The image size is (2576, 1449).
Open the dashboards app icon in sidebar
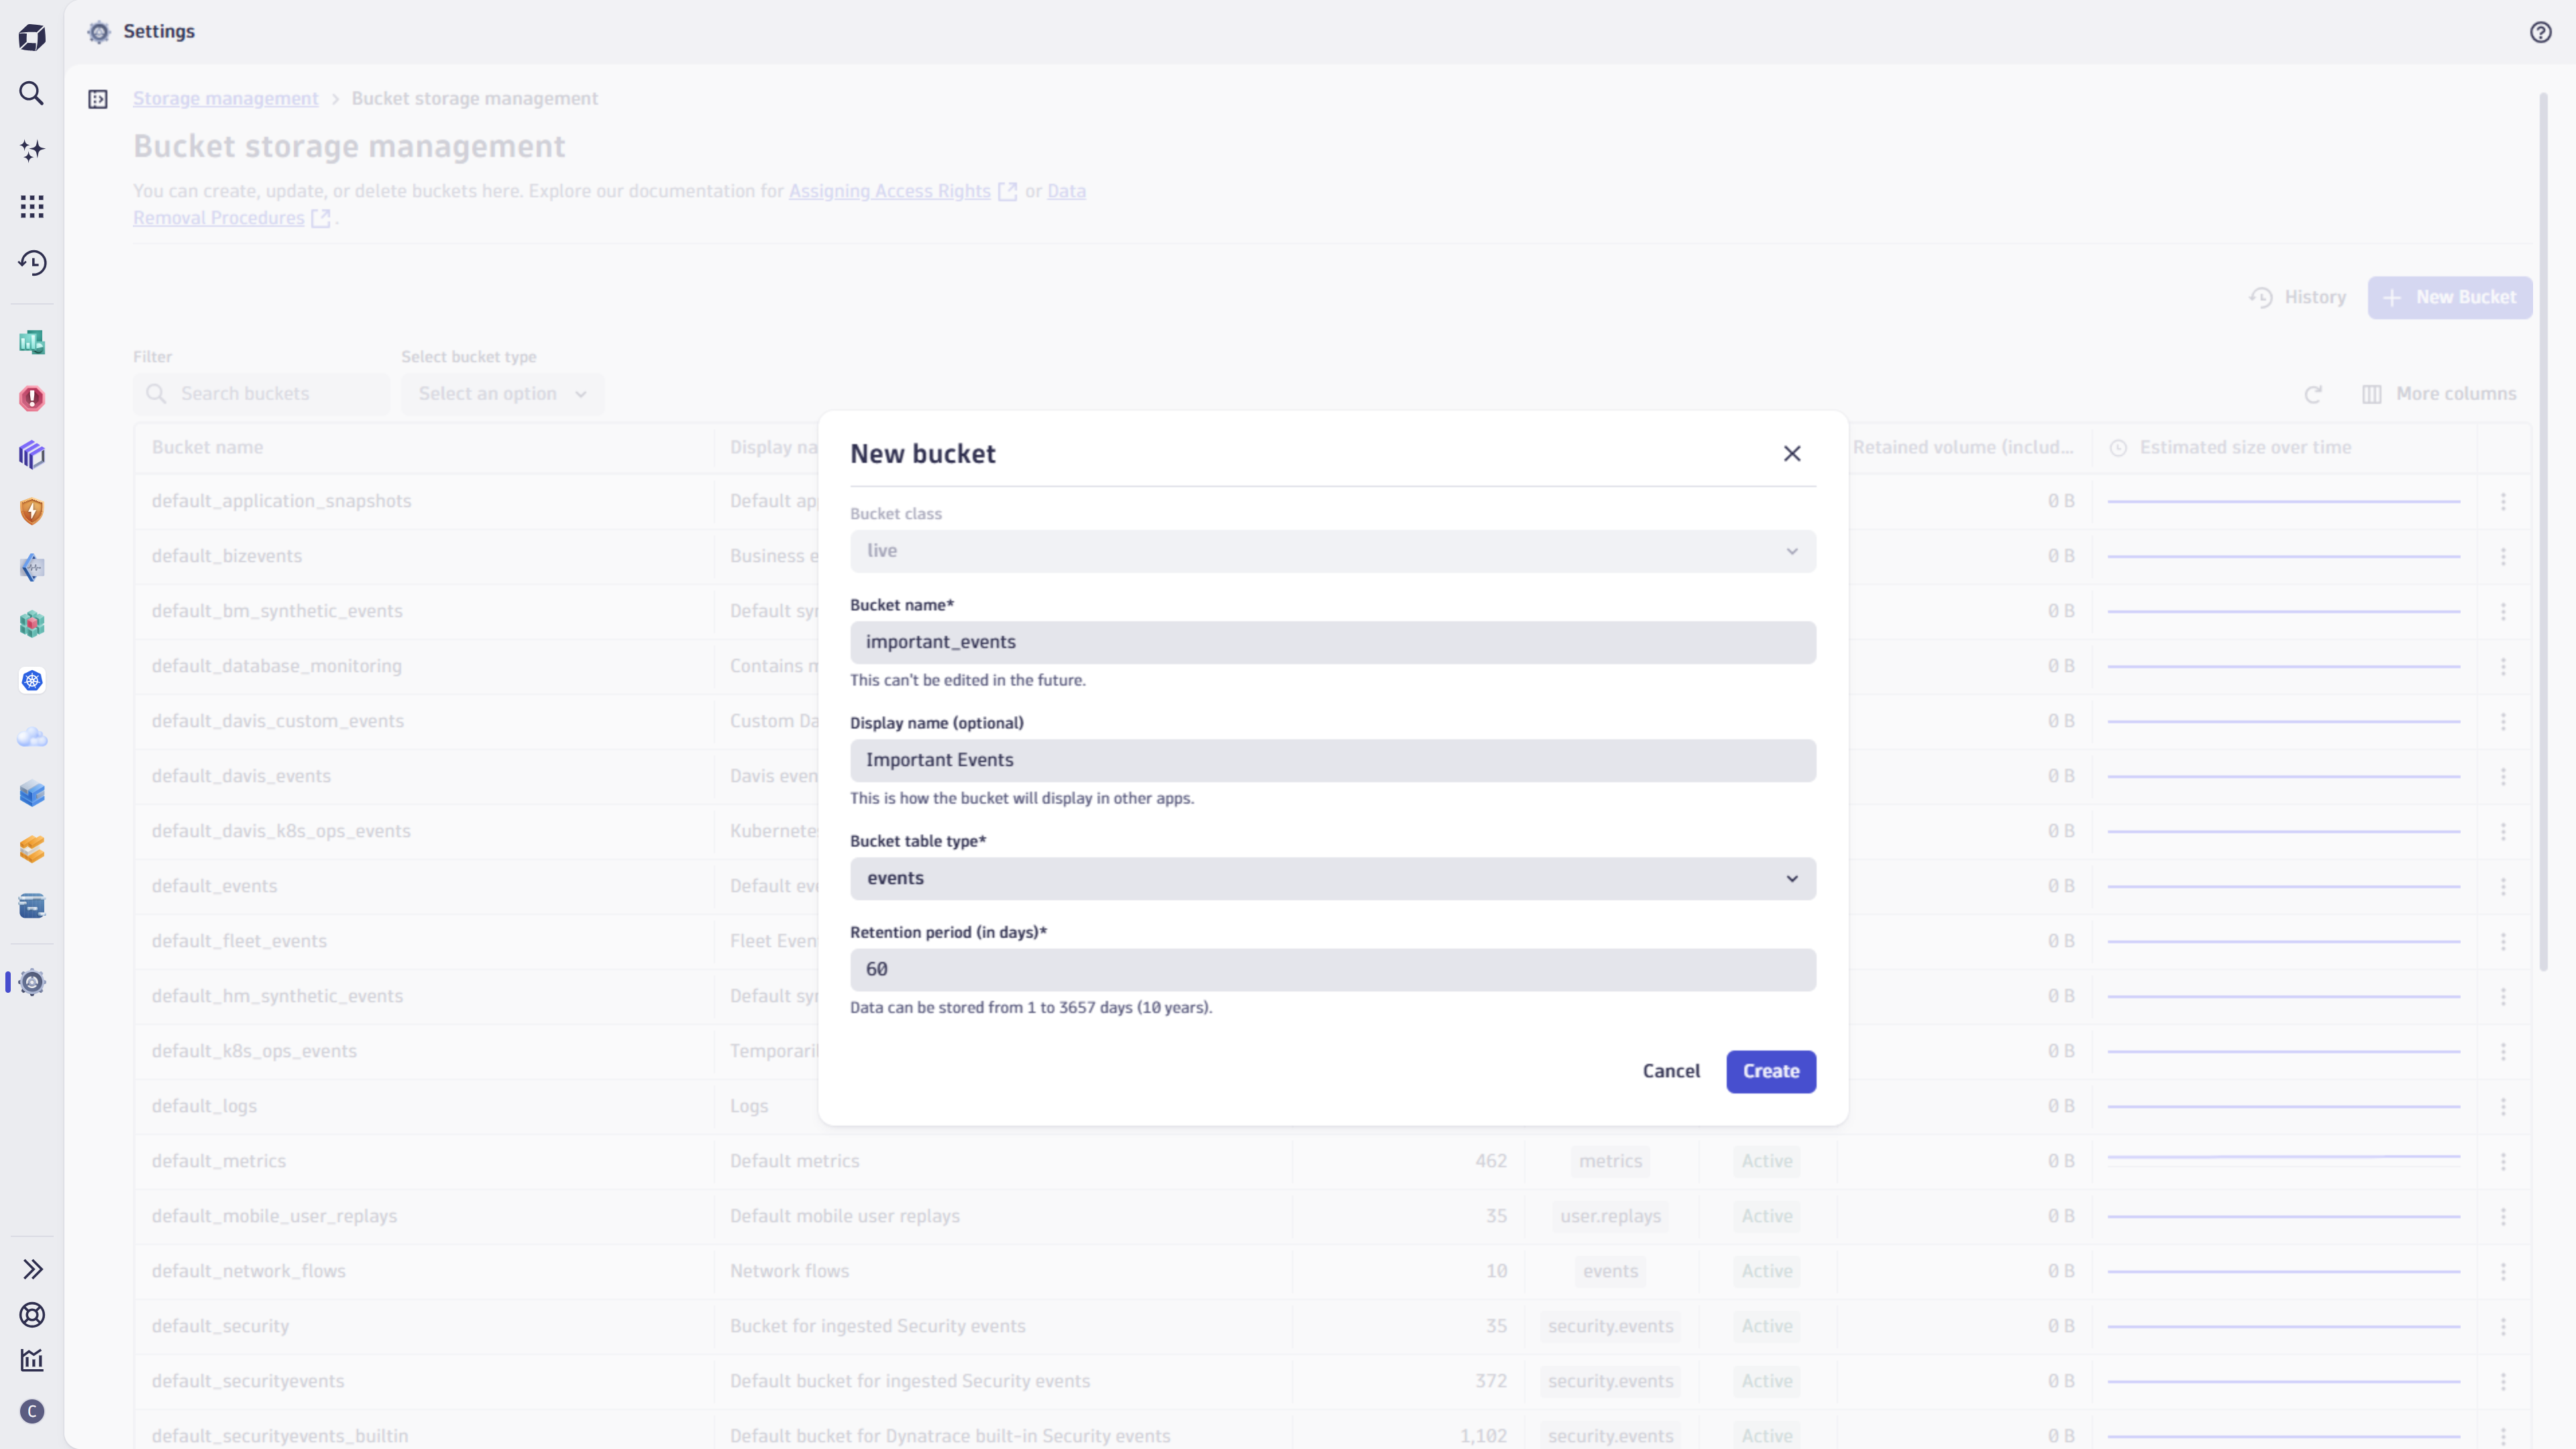coord(32,343)
